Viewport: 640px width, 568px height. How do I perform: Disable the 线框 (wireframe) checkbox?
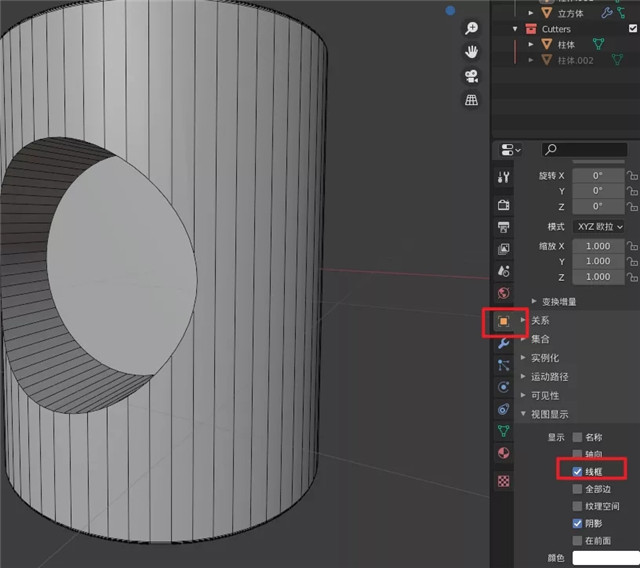tap(577, 471)
